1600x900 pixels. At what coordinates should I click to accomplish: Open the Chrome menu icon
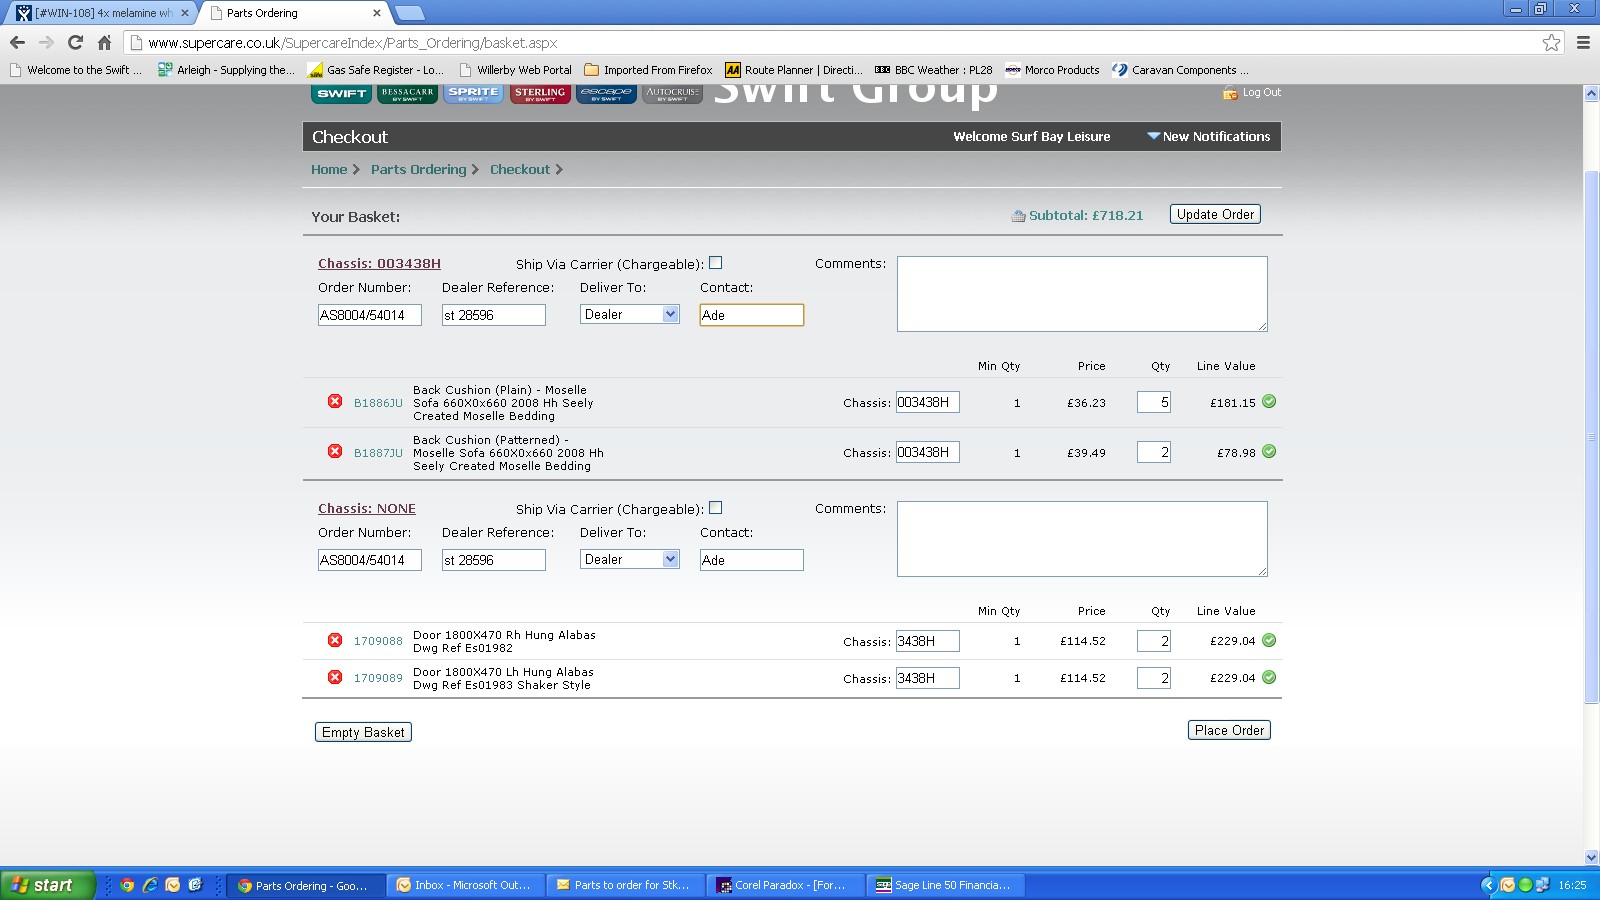(x=1583, y=42)
